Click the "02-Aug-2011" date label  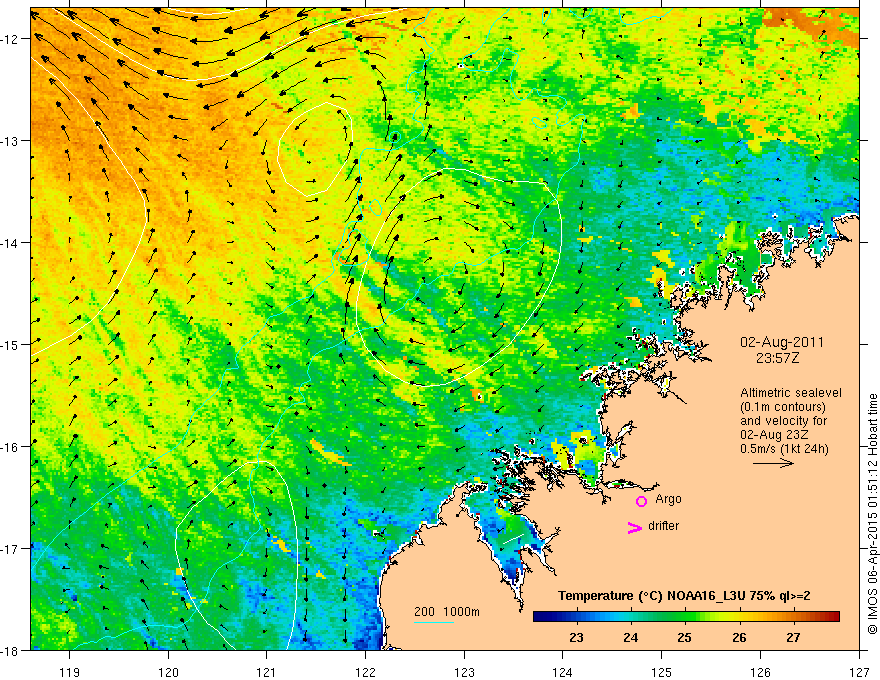pyautogui.click(x=782, y=342)
